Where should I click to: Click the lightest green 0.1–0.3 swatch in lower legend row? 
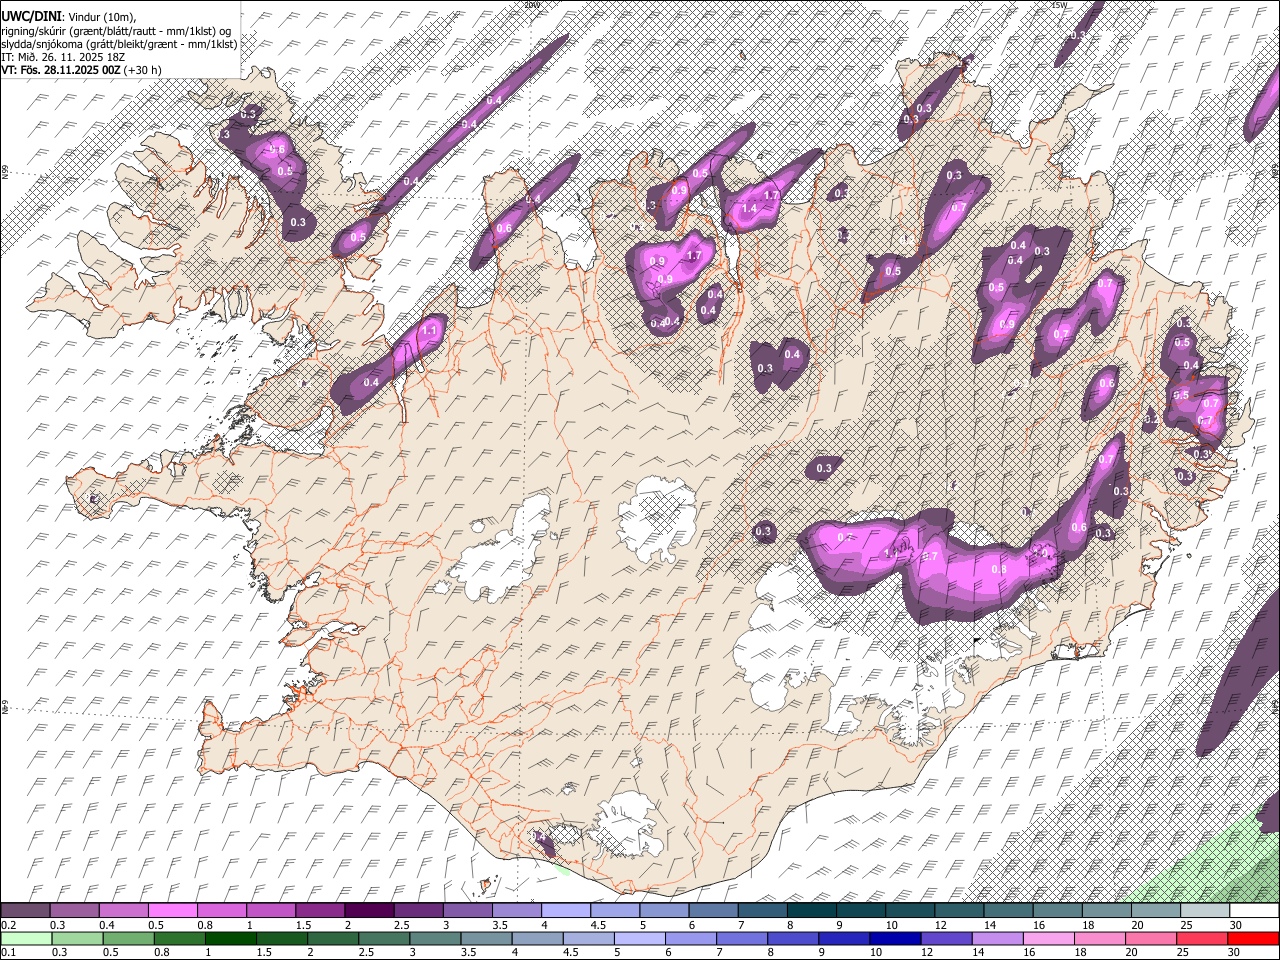26,939
